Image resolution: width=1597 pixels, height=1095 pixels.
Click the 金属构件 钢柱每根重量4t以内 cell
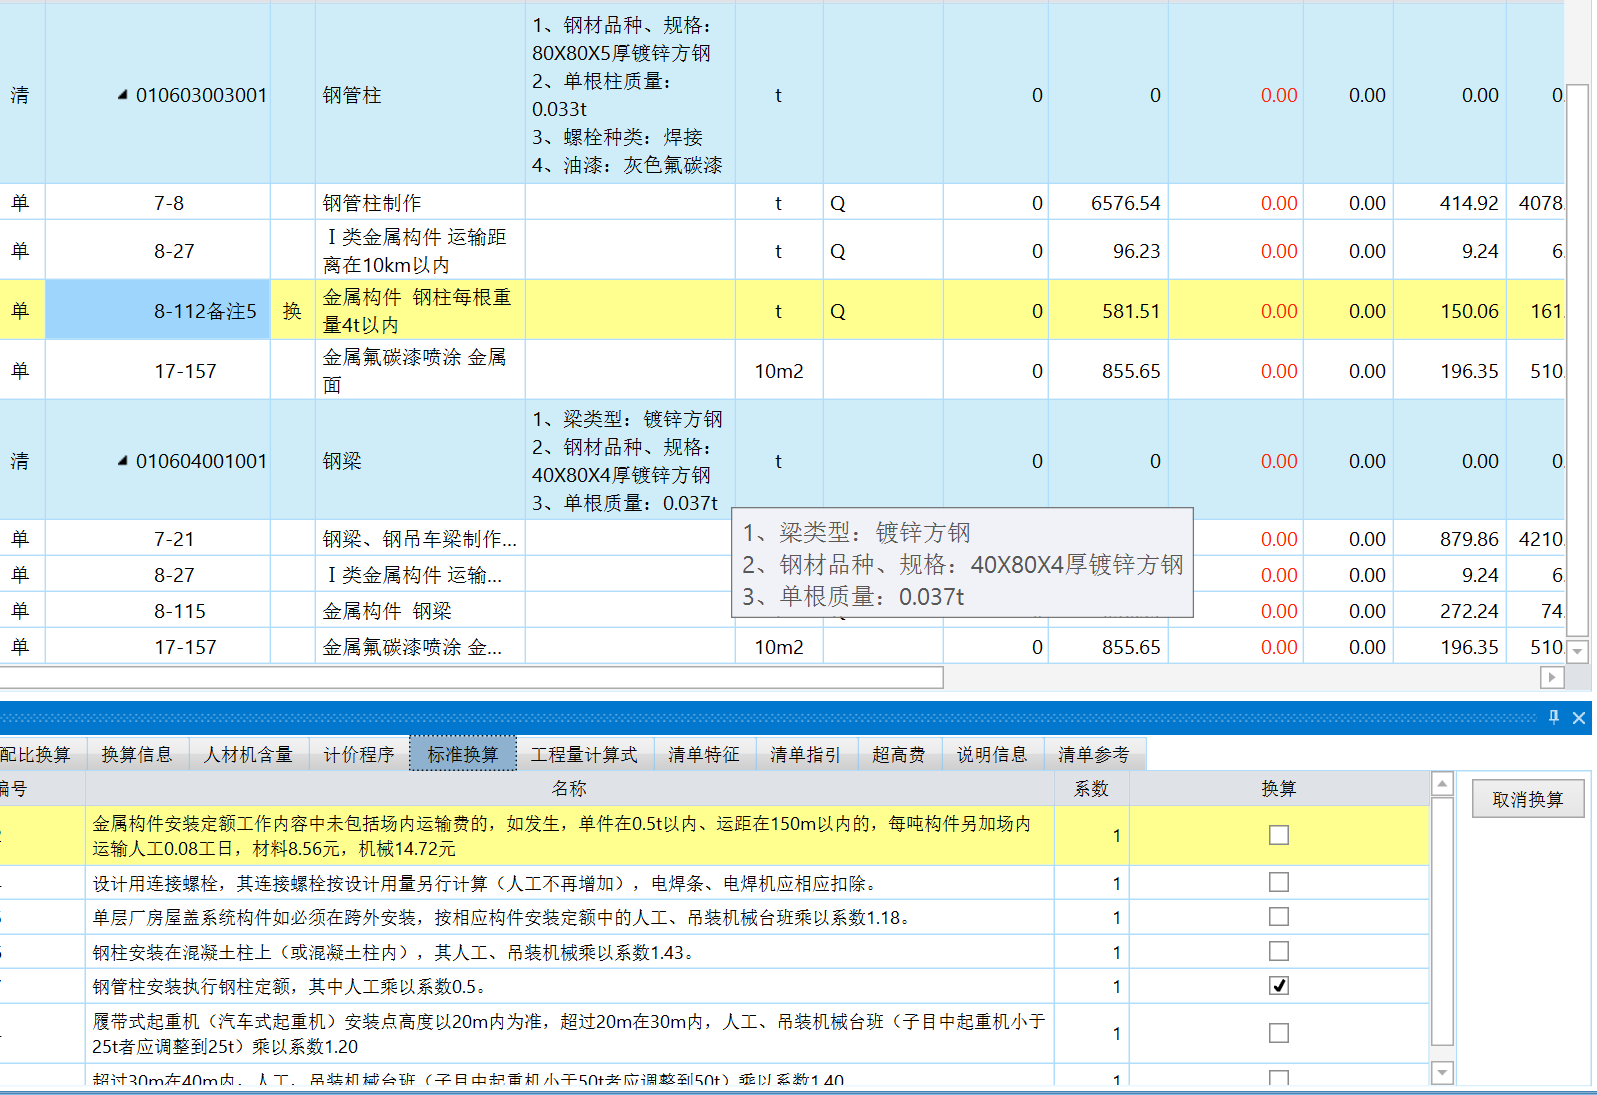[420, 311]
